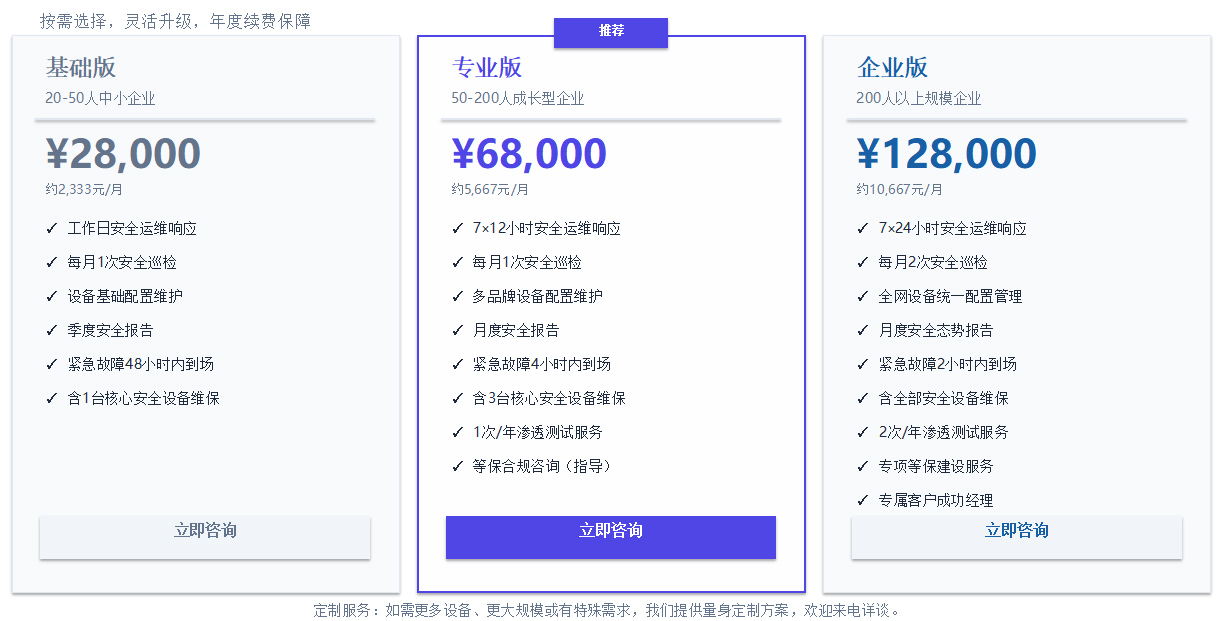The width and height of the screenshot is (1221, 621).
Task: Click checkmark beside 紧急故障2小时内到场
Action: click(x=863, y=364)
